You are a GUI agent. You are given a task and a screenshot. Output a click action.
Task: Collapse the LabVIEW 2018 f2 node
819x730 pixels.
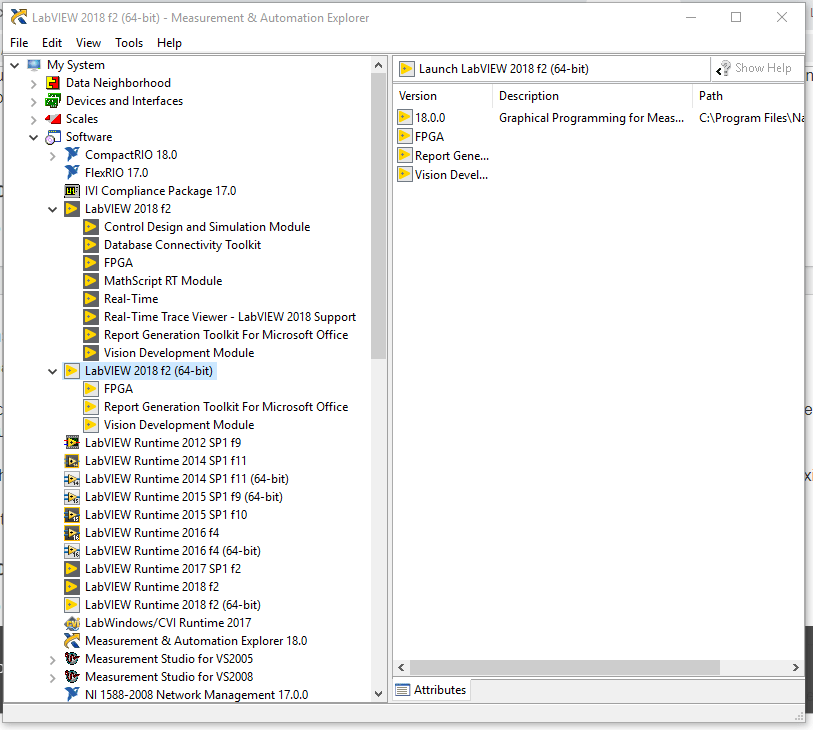click(x=53, y=209)
